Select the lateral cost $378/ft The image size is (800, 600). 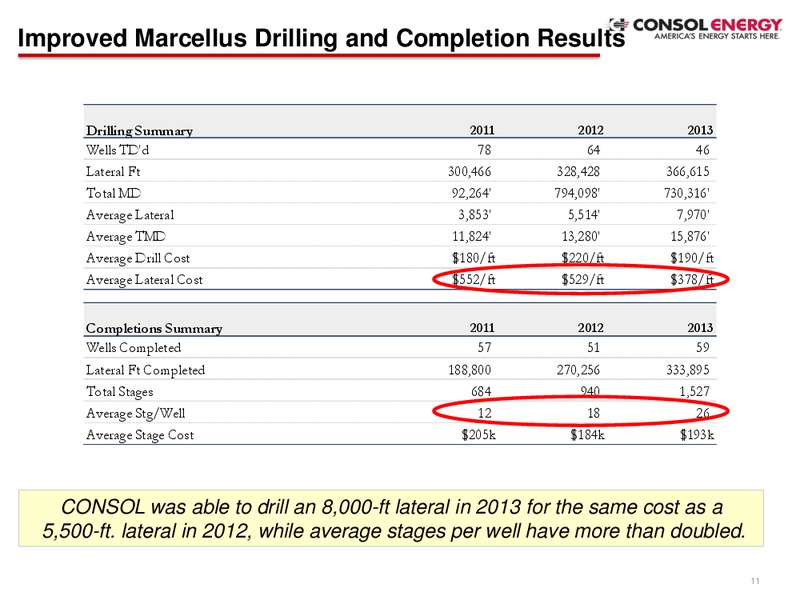(x=692, y=280)
